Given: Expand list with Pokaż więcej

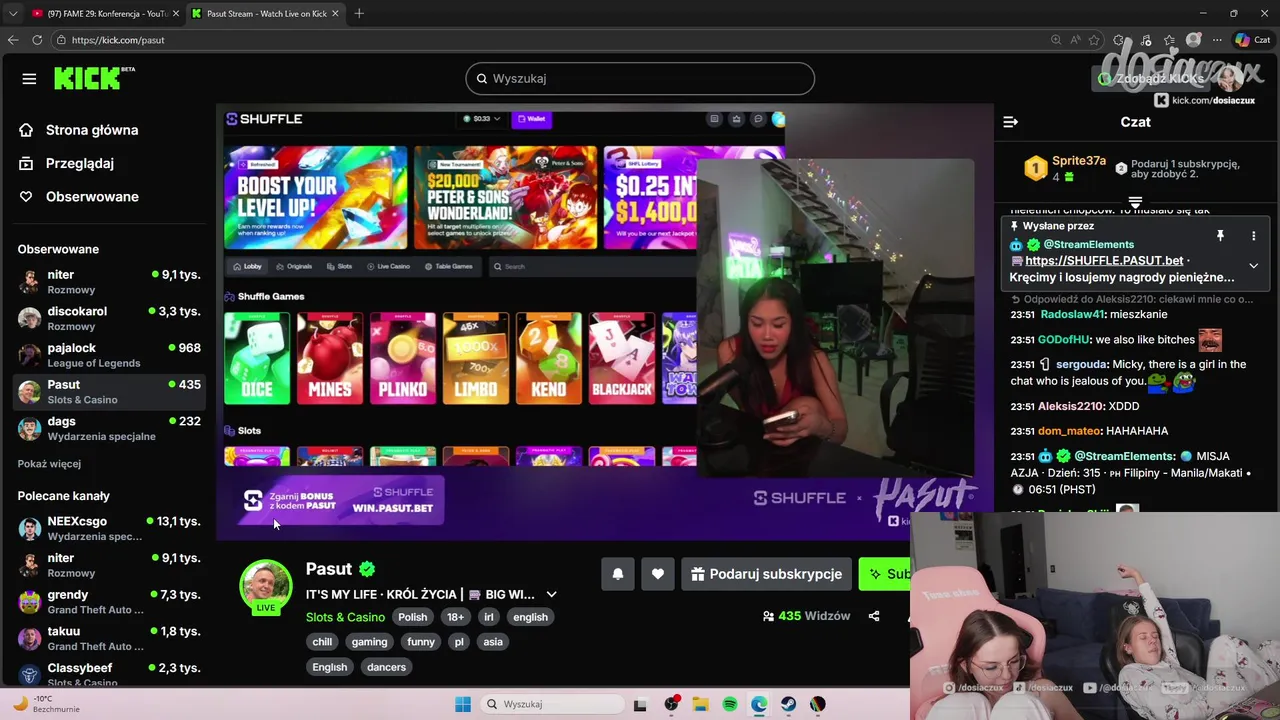Looking at the screenshot, I should pos(49,464).
